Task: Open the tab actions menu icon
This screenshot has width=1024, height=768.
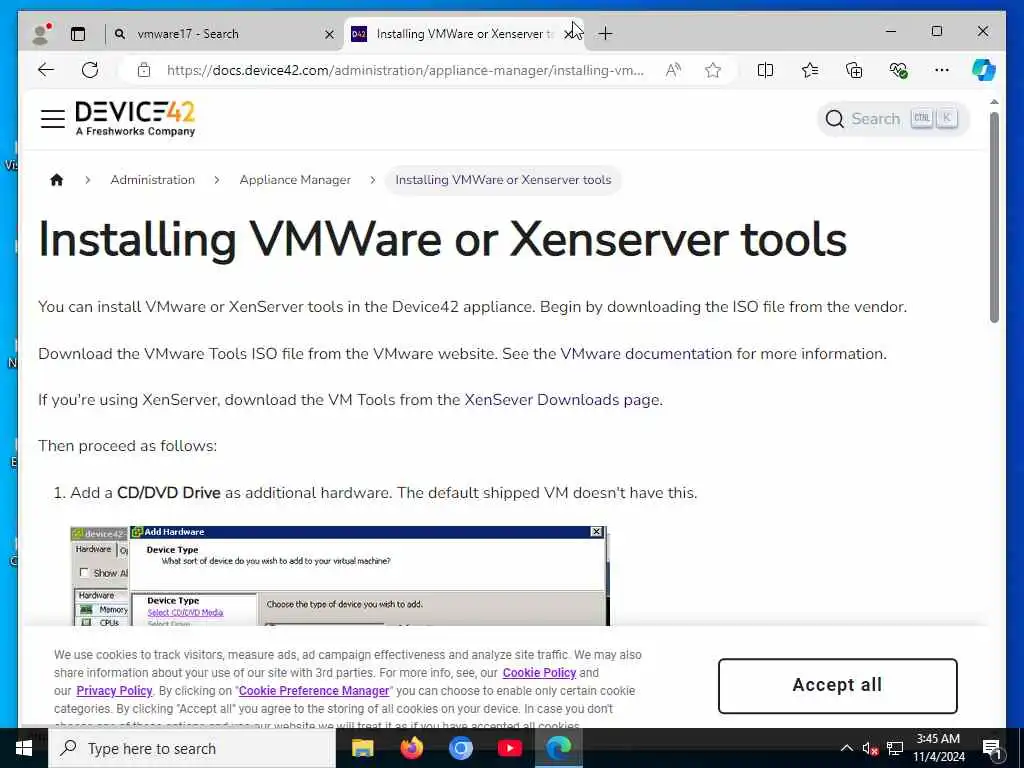Action: (x=78, y=34)
